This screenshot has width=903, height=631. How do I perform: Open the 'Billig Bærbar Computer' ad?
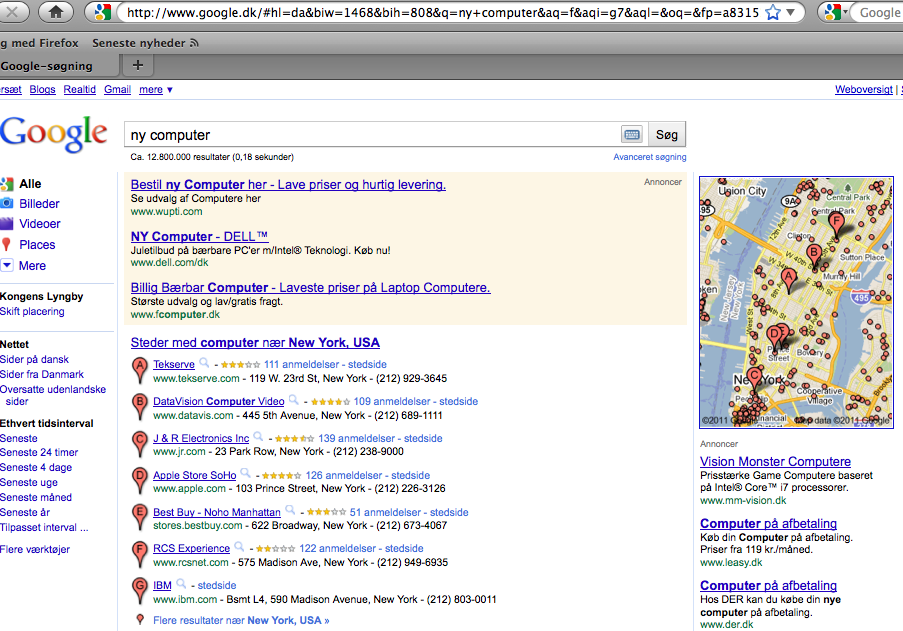(x=310, y=288)
